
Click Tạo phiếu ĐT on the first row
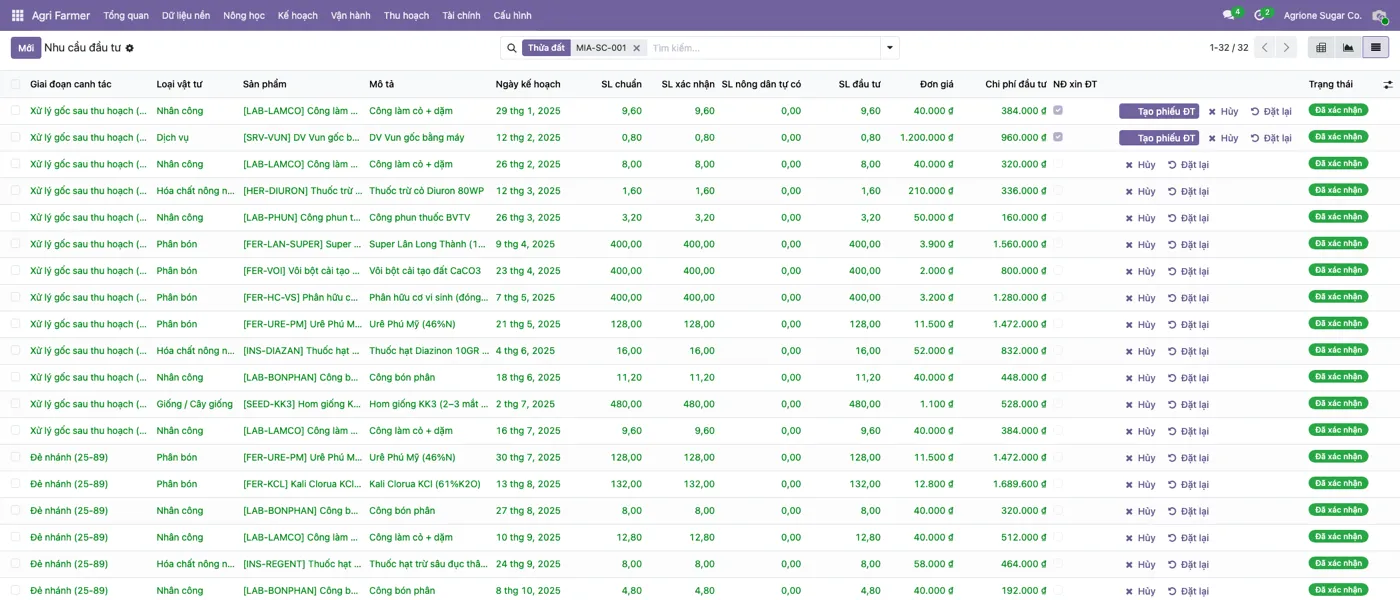(x=1159, y=111)
